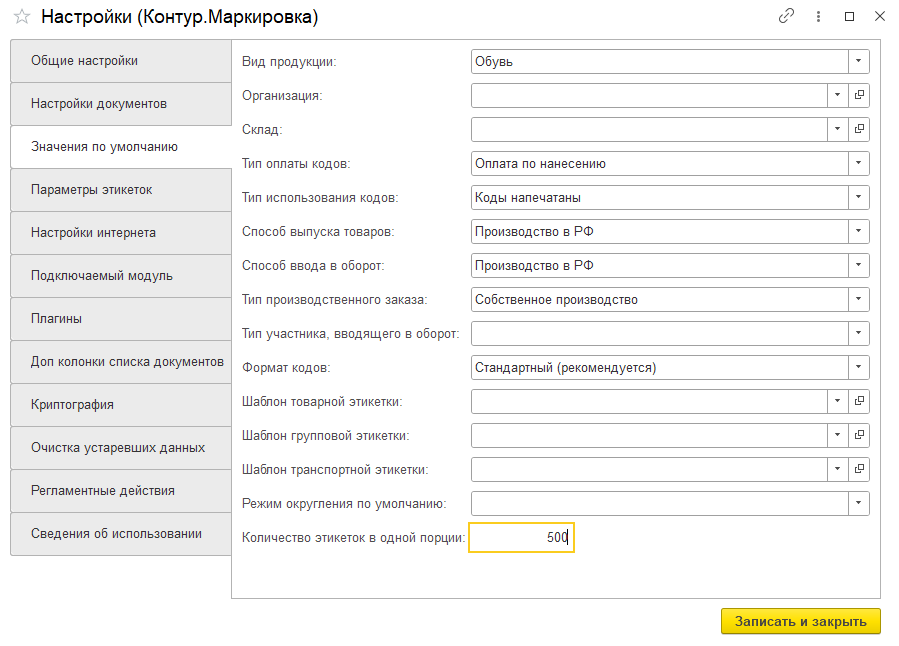Open the Формат кодов dropdown list
The image size is (899, 646).
[858, 367]
